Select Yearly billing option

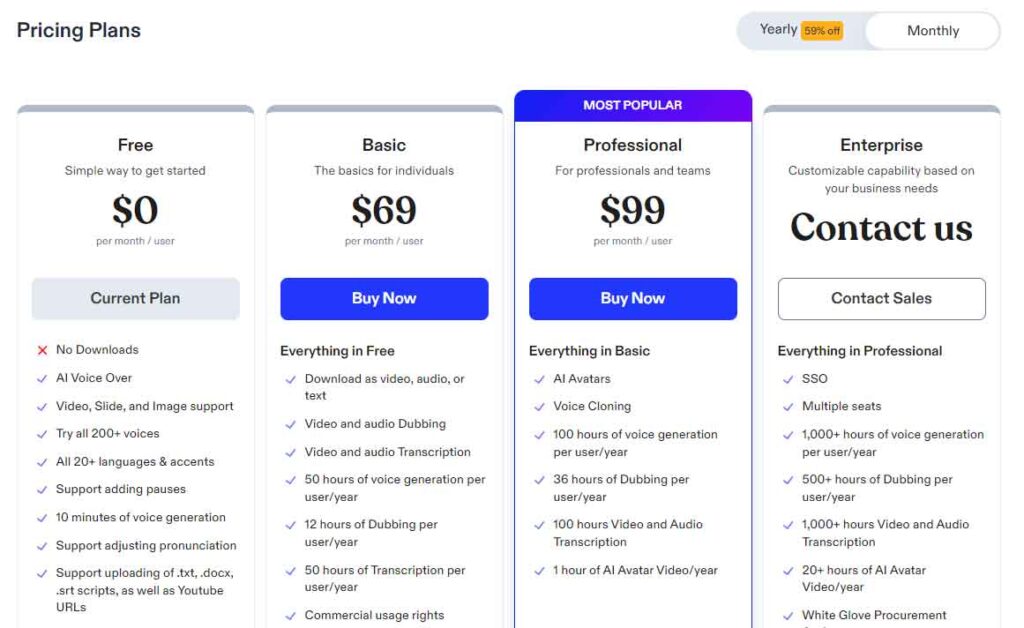point(777,30)
